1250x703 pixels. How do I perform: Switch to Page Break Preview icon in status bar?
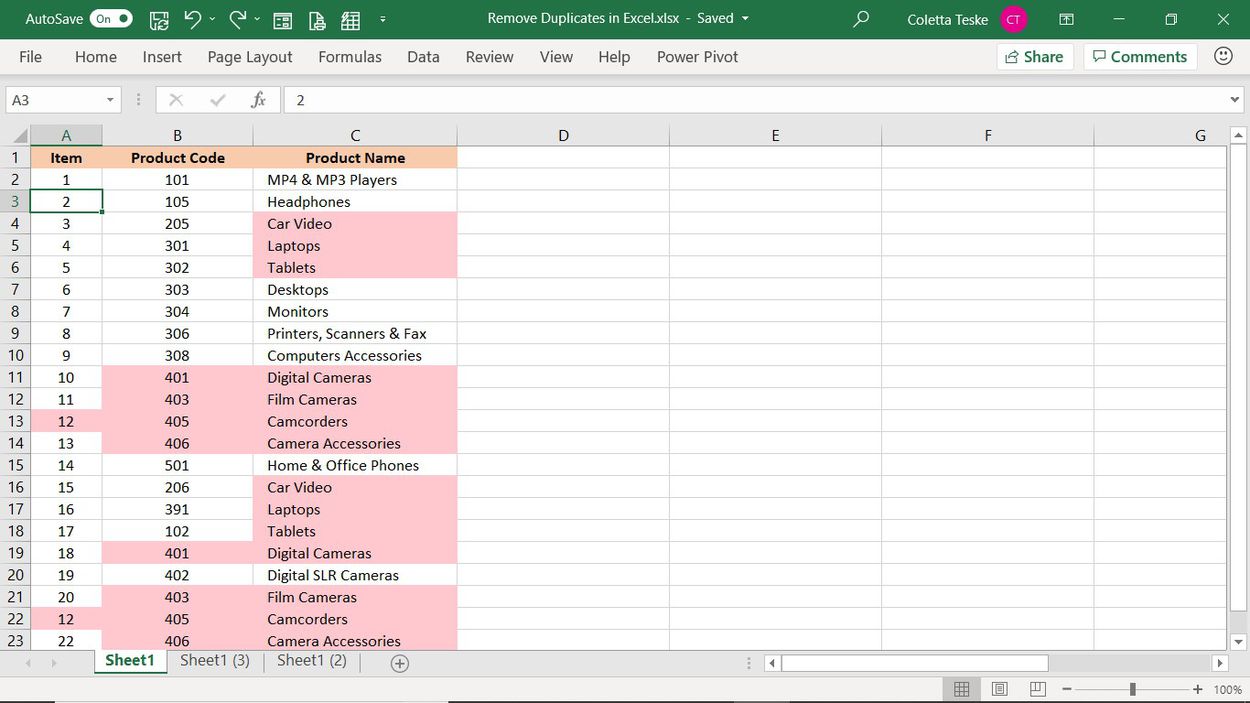pos(1037,689)
